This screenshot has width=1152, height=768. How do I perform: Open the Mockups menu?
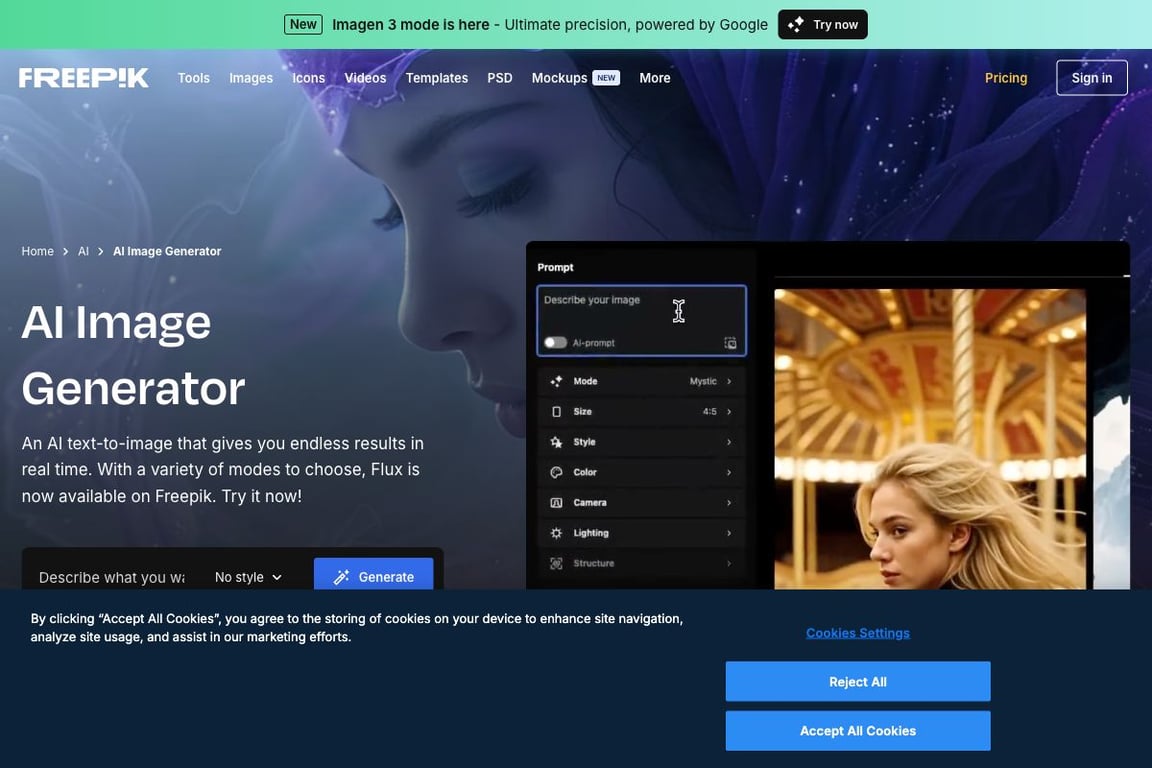559,78
